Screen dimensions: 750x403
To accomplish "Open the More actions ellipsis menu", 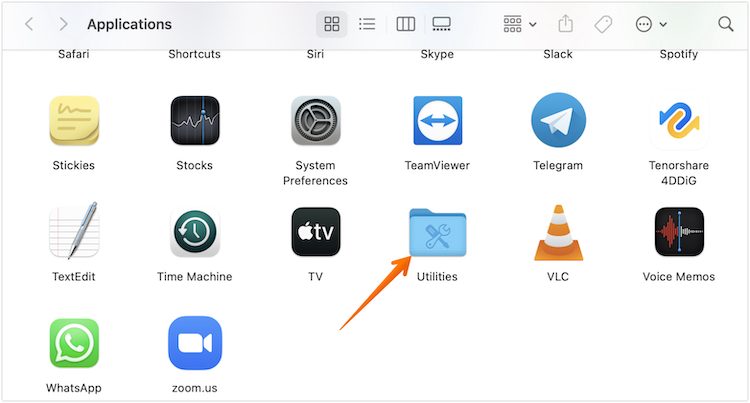I will [651, 24].
